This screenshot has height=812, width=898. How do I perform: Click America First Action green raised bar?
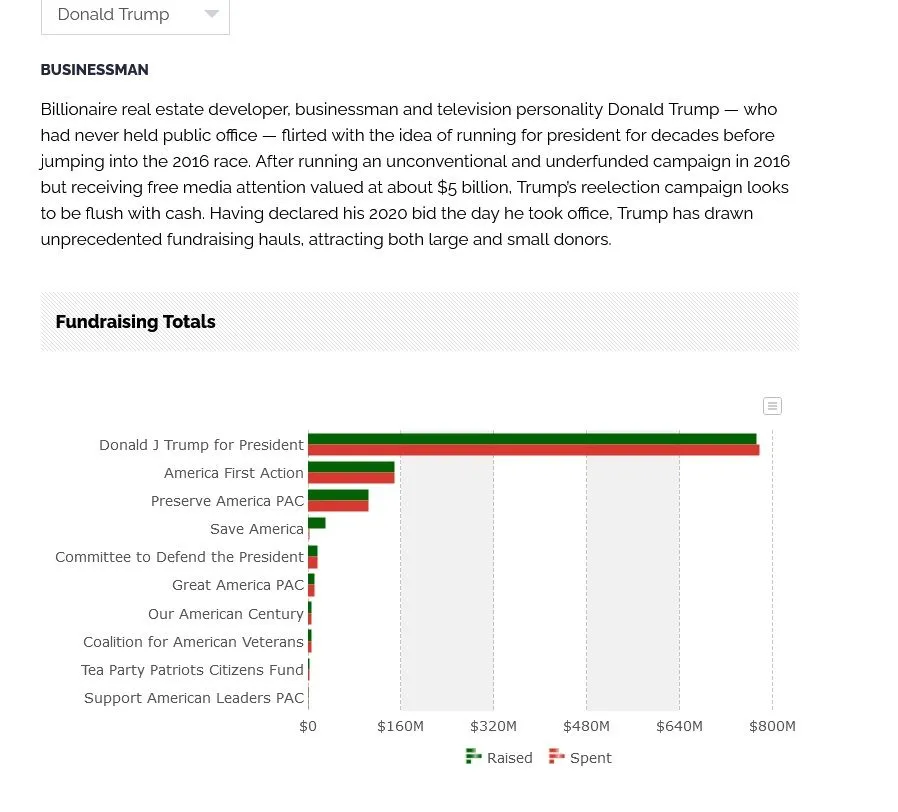click(x=351, y=467)
